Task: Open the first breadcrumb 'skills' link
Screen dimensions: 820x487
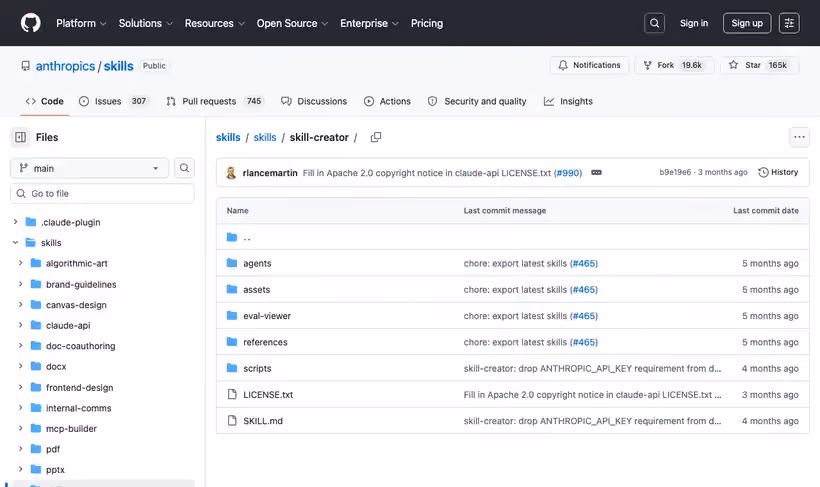Action: click(x=228, y=137)
